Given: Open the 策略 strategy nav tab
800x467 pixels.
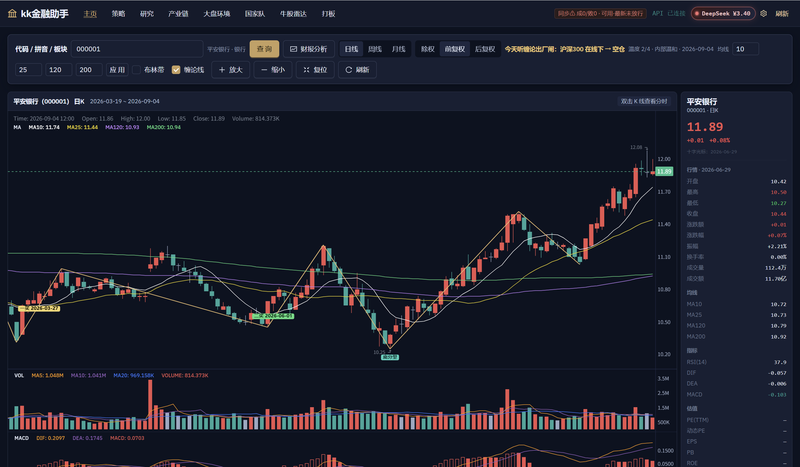Looking at the screenshot, I should point(118,14).
